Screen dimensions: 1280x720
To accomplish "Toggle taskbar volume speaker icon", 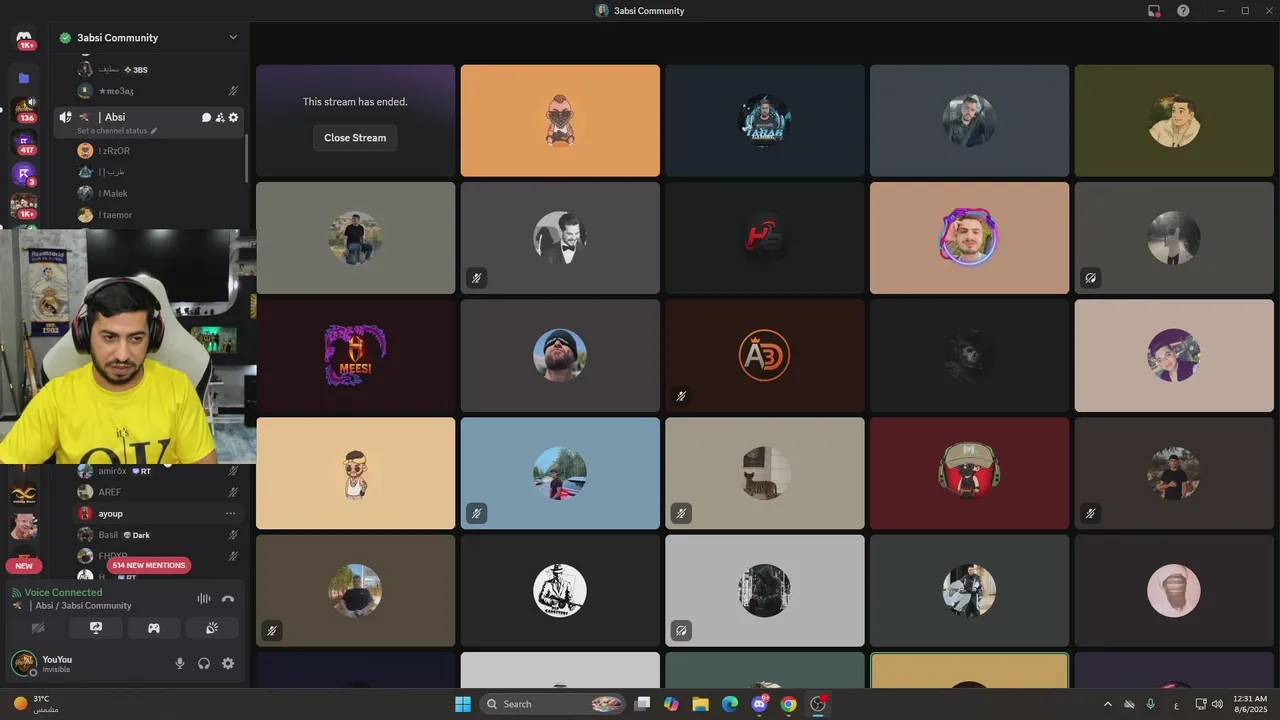I will pyautogui.click(x=1216, y=704).
